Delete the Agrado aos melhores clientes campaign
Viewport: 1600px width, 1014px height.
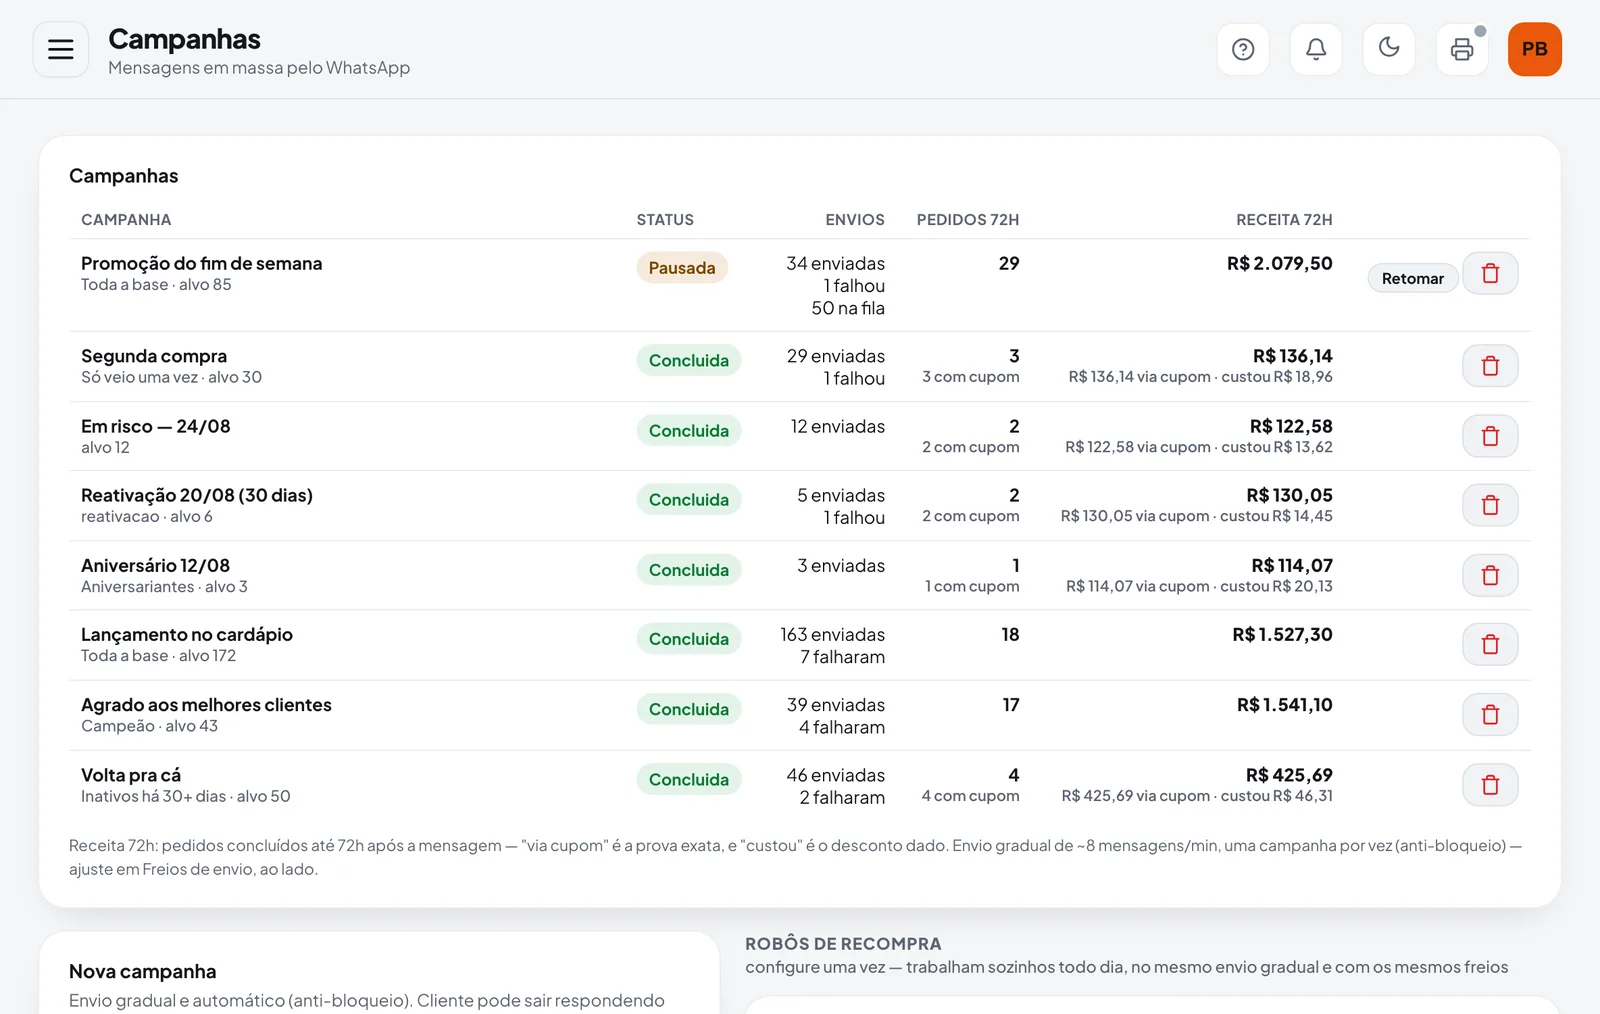point(1490,714)
